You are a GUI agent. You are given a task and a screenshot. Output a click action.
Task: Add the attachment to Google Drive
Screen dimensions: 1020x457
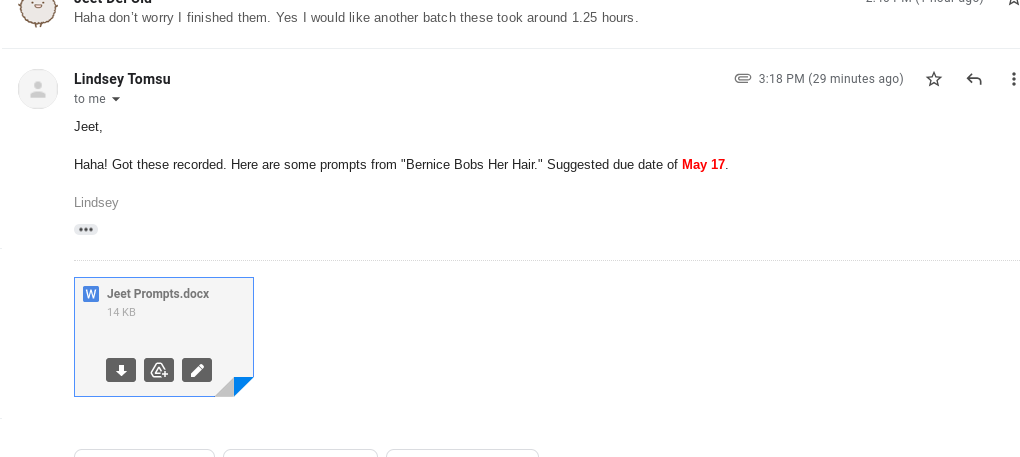(x=159, y=370)
